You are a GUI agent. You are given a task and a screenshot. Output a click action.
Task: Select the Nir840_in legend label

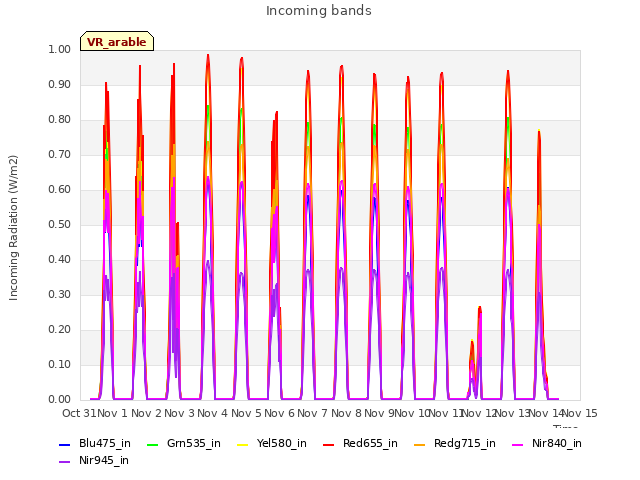[557, 444]
